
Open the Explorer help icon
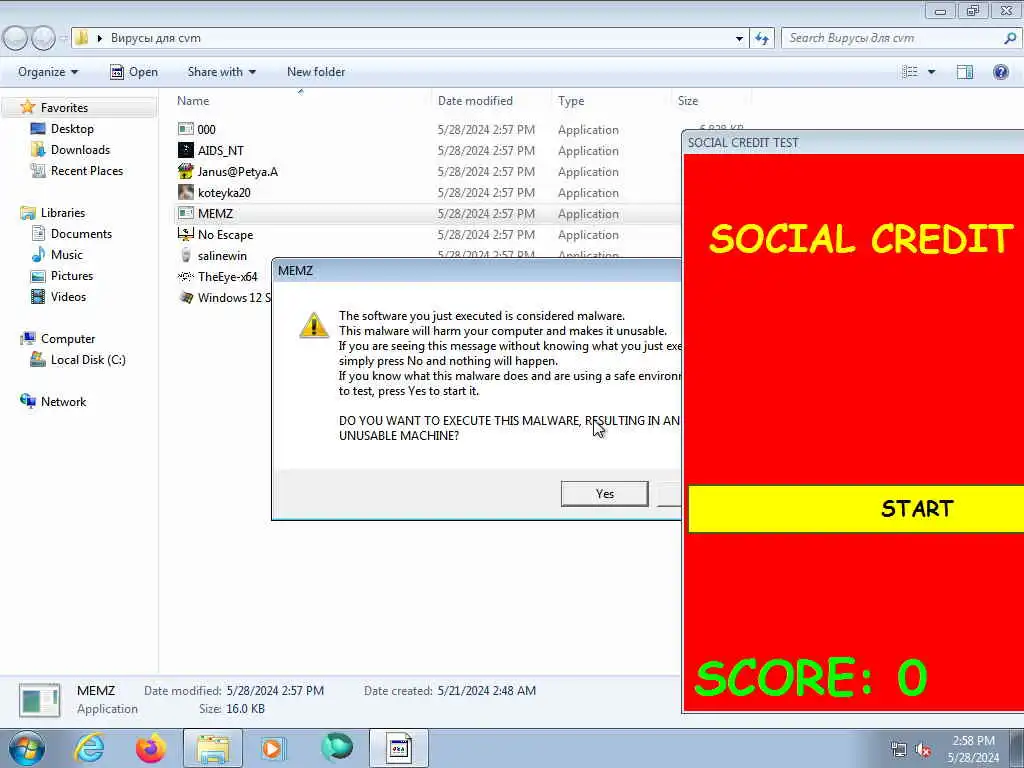point(1000,72)
